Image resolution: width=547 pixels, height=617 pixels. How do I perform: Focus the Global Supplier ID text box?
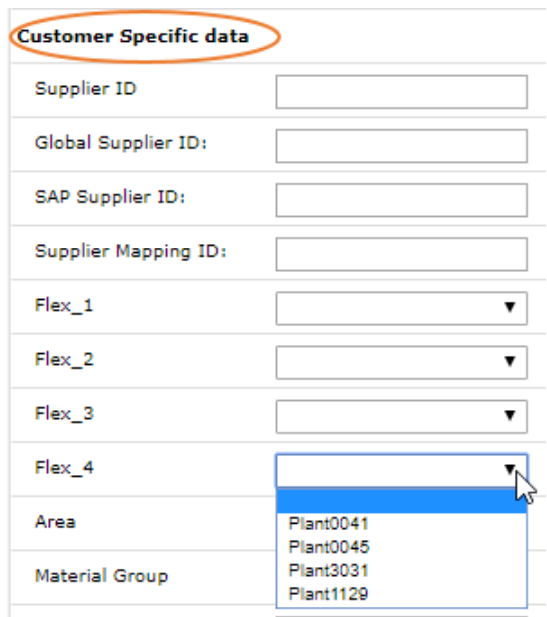point(401,146)
